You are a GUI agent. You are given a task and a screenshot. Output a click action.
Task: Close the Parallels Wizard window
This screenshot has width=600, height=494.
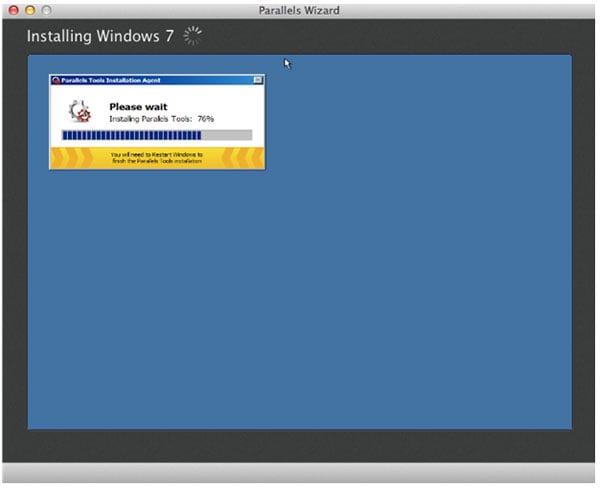(13, 10)
